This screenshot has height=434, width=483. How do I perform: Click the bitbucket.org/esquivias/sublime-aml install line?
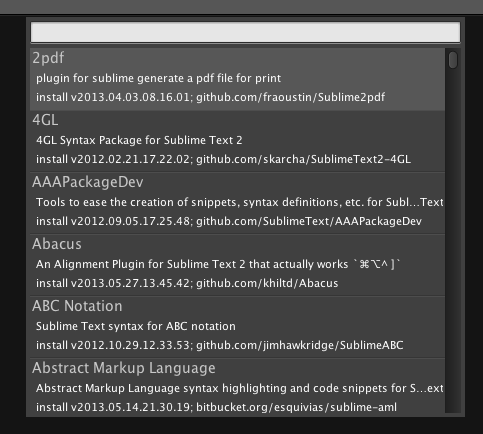pos(216,407)
